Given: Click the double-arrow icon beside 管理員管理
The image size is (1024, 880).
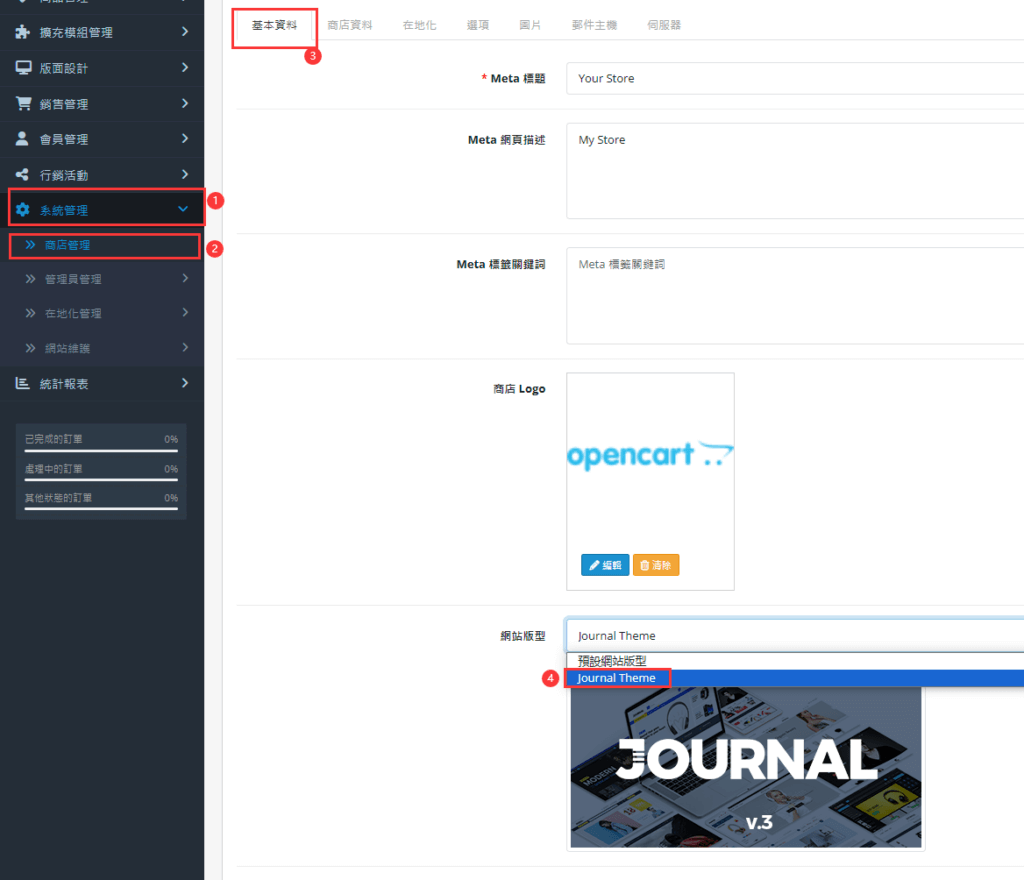Looking at the screenshot, I should click(30, 279).
